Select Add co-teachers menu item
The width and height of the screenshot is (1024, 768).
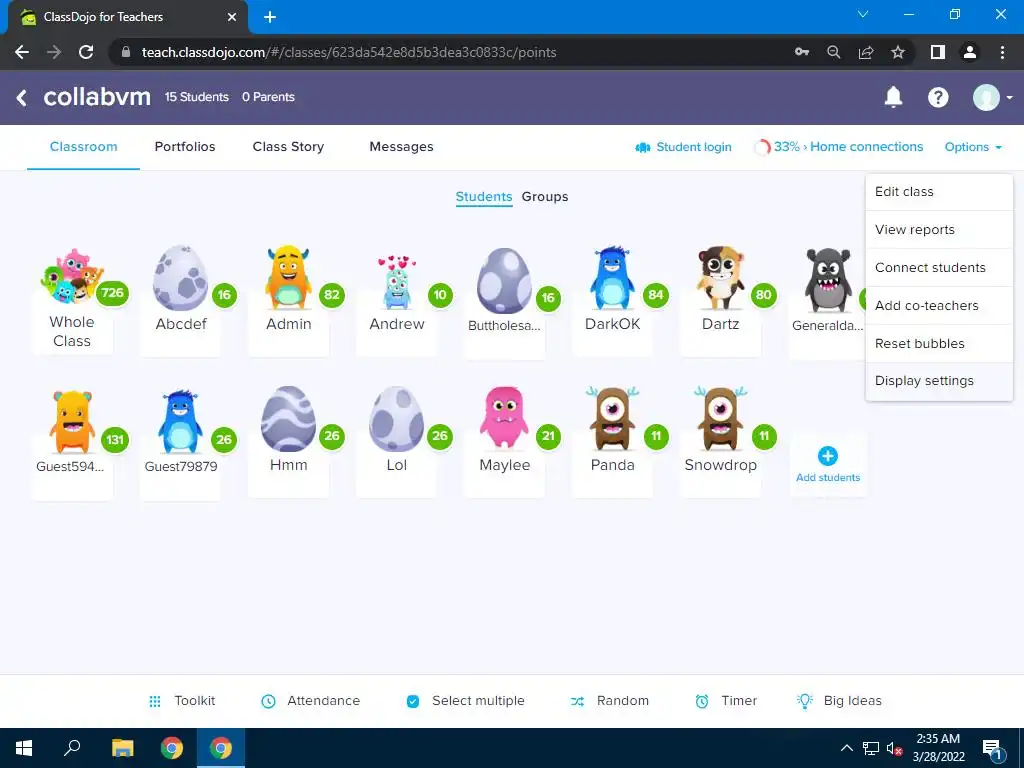tap(938, 306)
